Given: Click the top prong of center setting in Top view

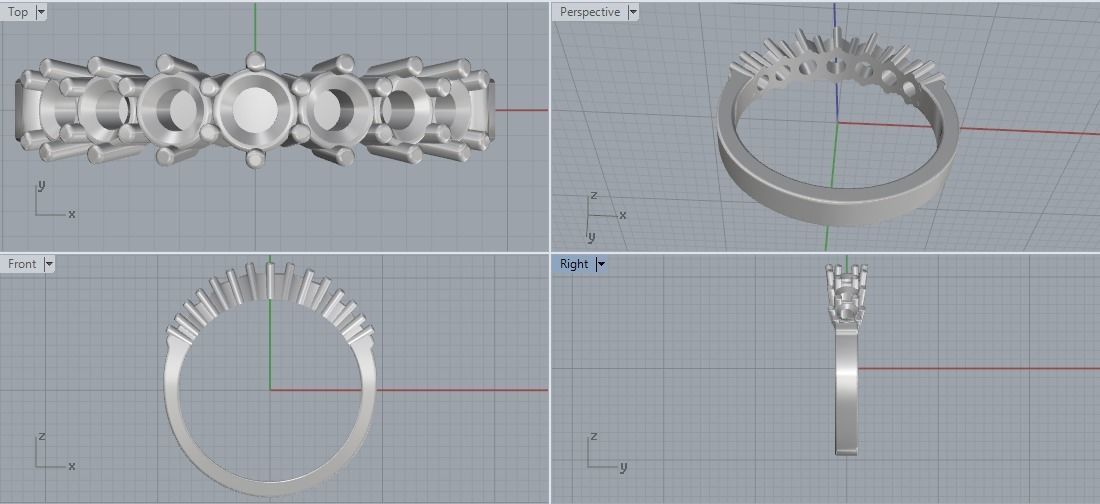Looking at the screenshot, I should coord(255,60).
